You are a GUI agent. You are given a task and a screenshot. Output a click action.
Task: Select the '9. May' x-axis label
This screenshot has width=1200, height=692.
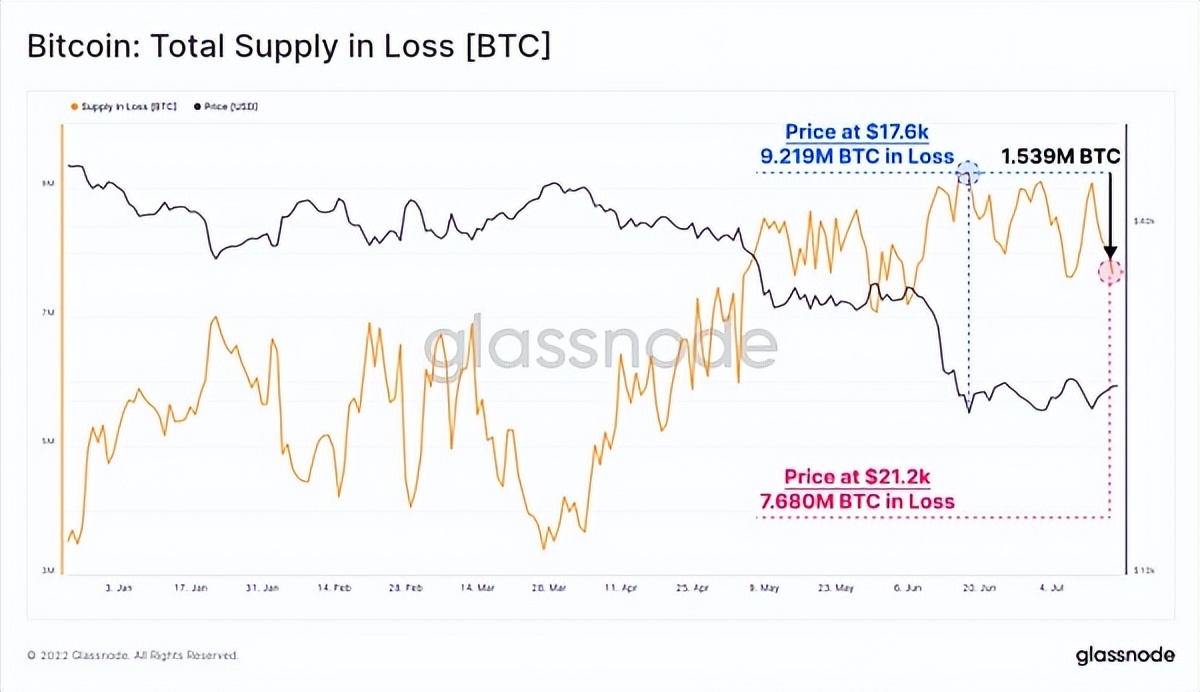pos(763,588)
